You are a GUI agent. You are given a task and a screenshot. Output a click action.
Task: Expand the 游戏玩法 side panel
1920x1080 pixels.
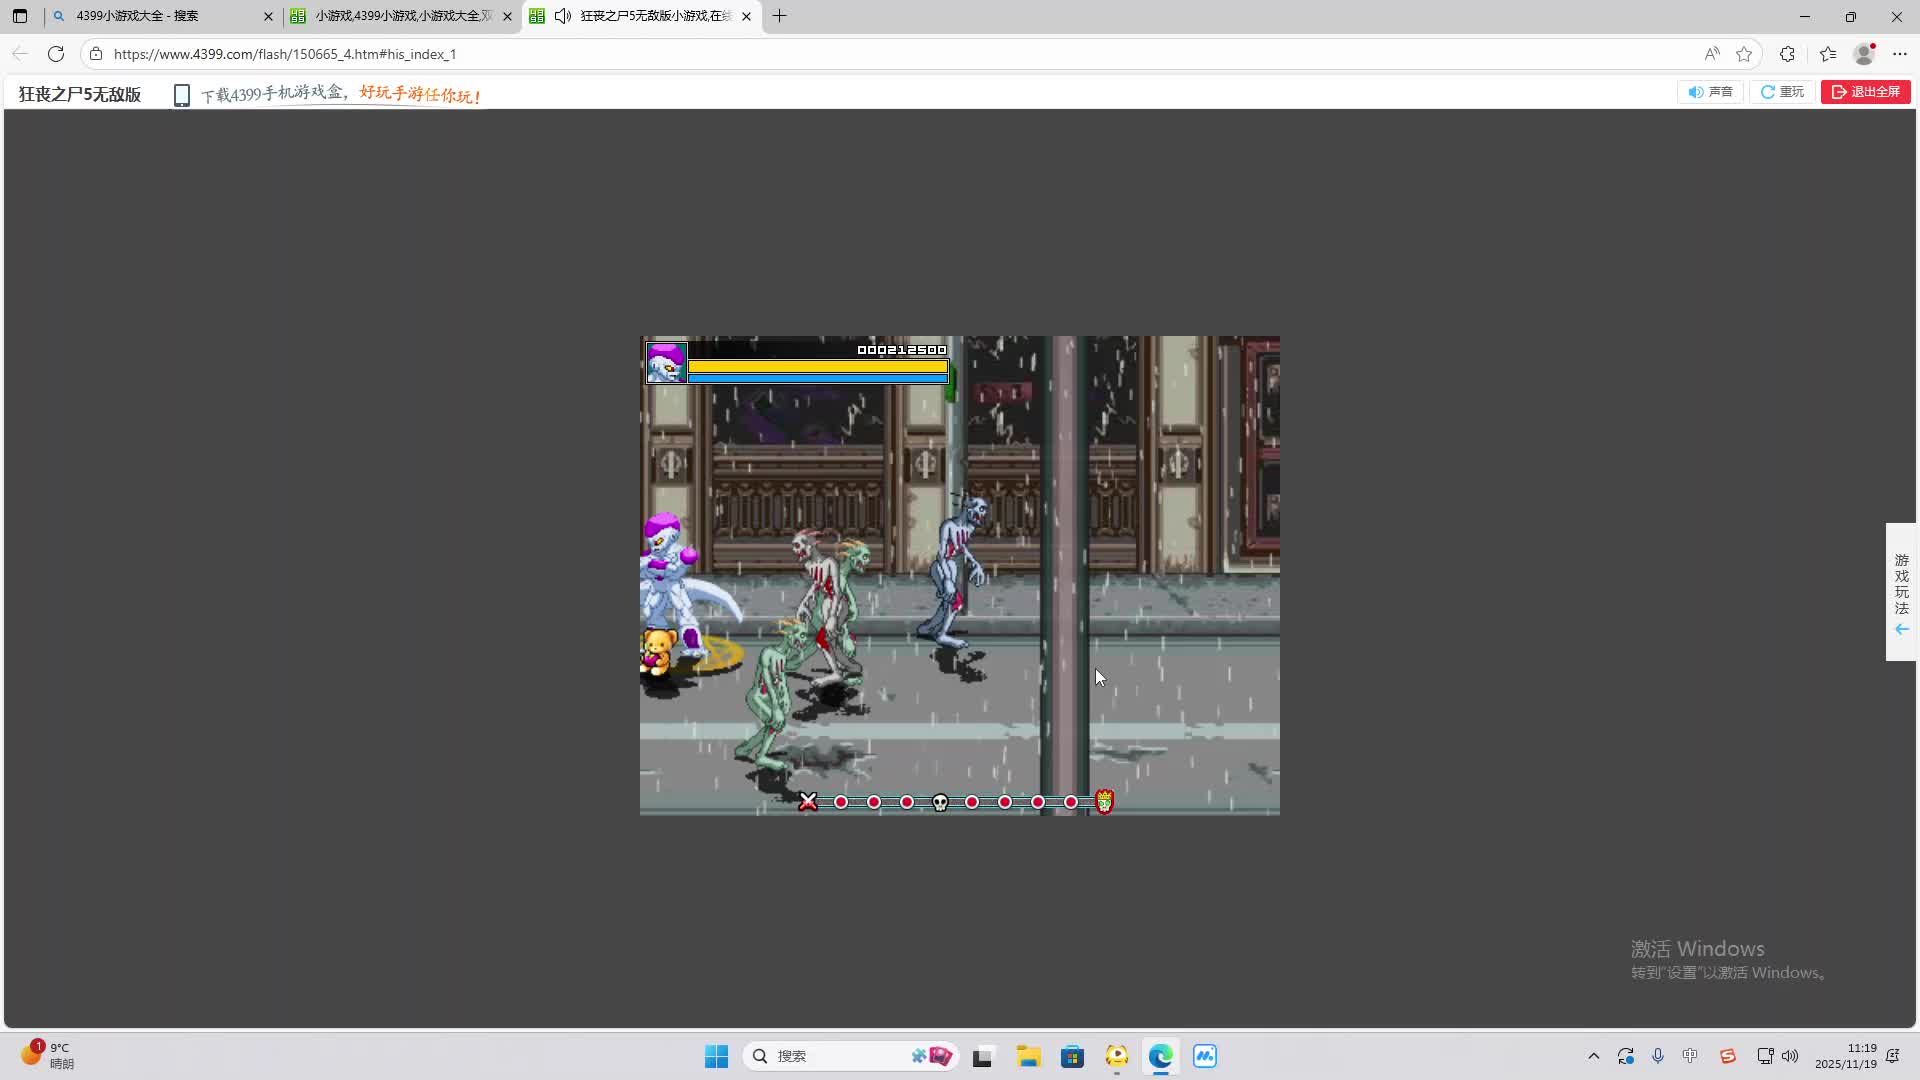(1901, 592)
